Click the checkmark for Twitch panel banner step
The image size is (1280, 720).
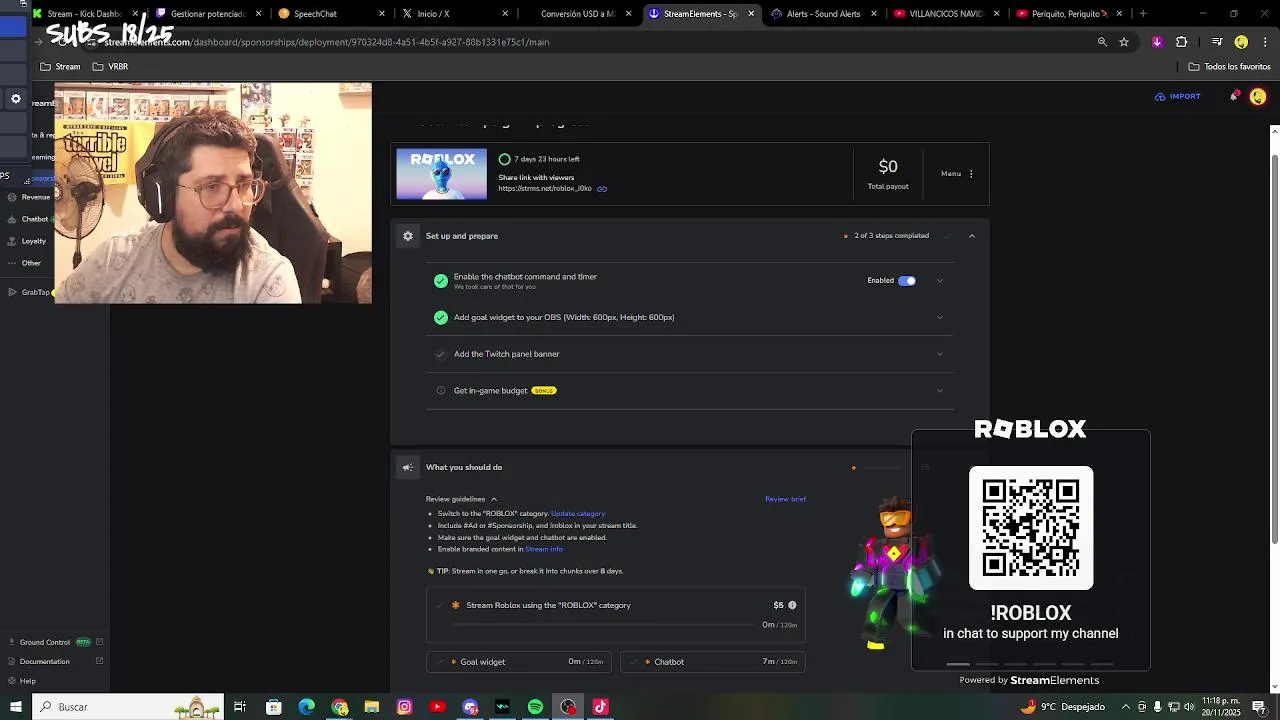[441, 354]
